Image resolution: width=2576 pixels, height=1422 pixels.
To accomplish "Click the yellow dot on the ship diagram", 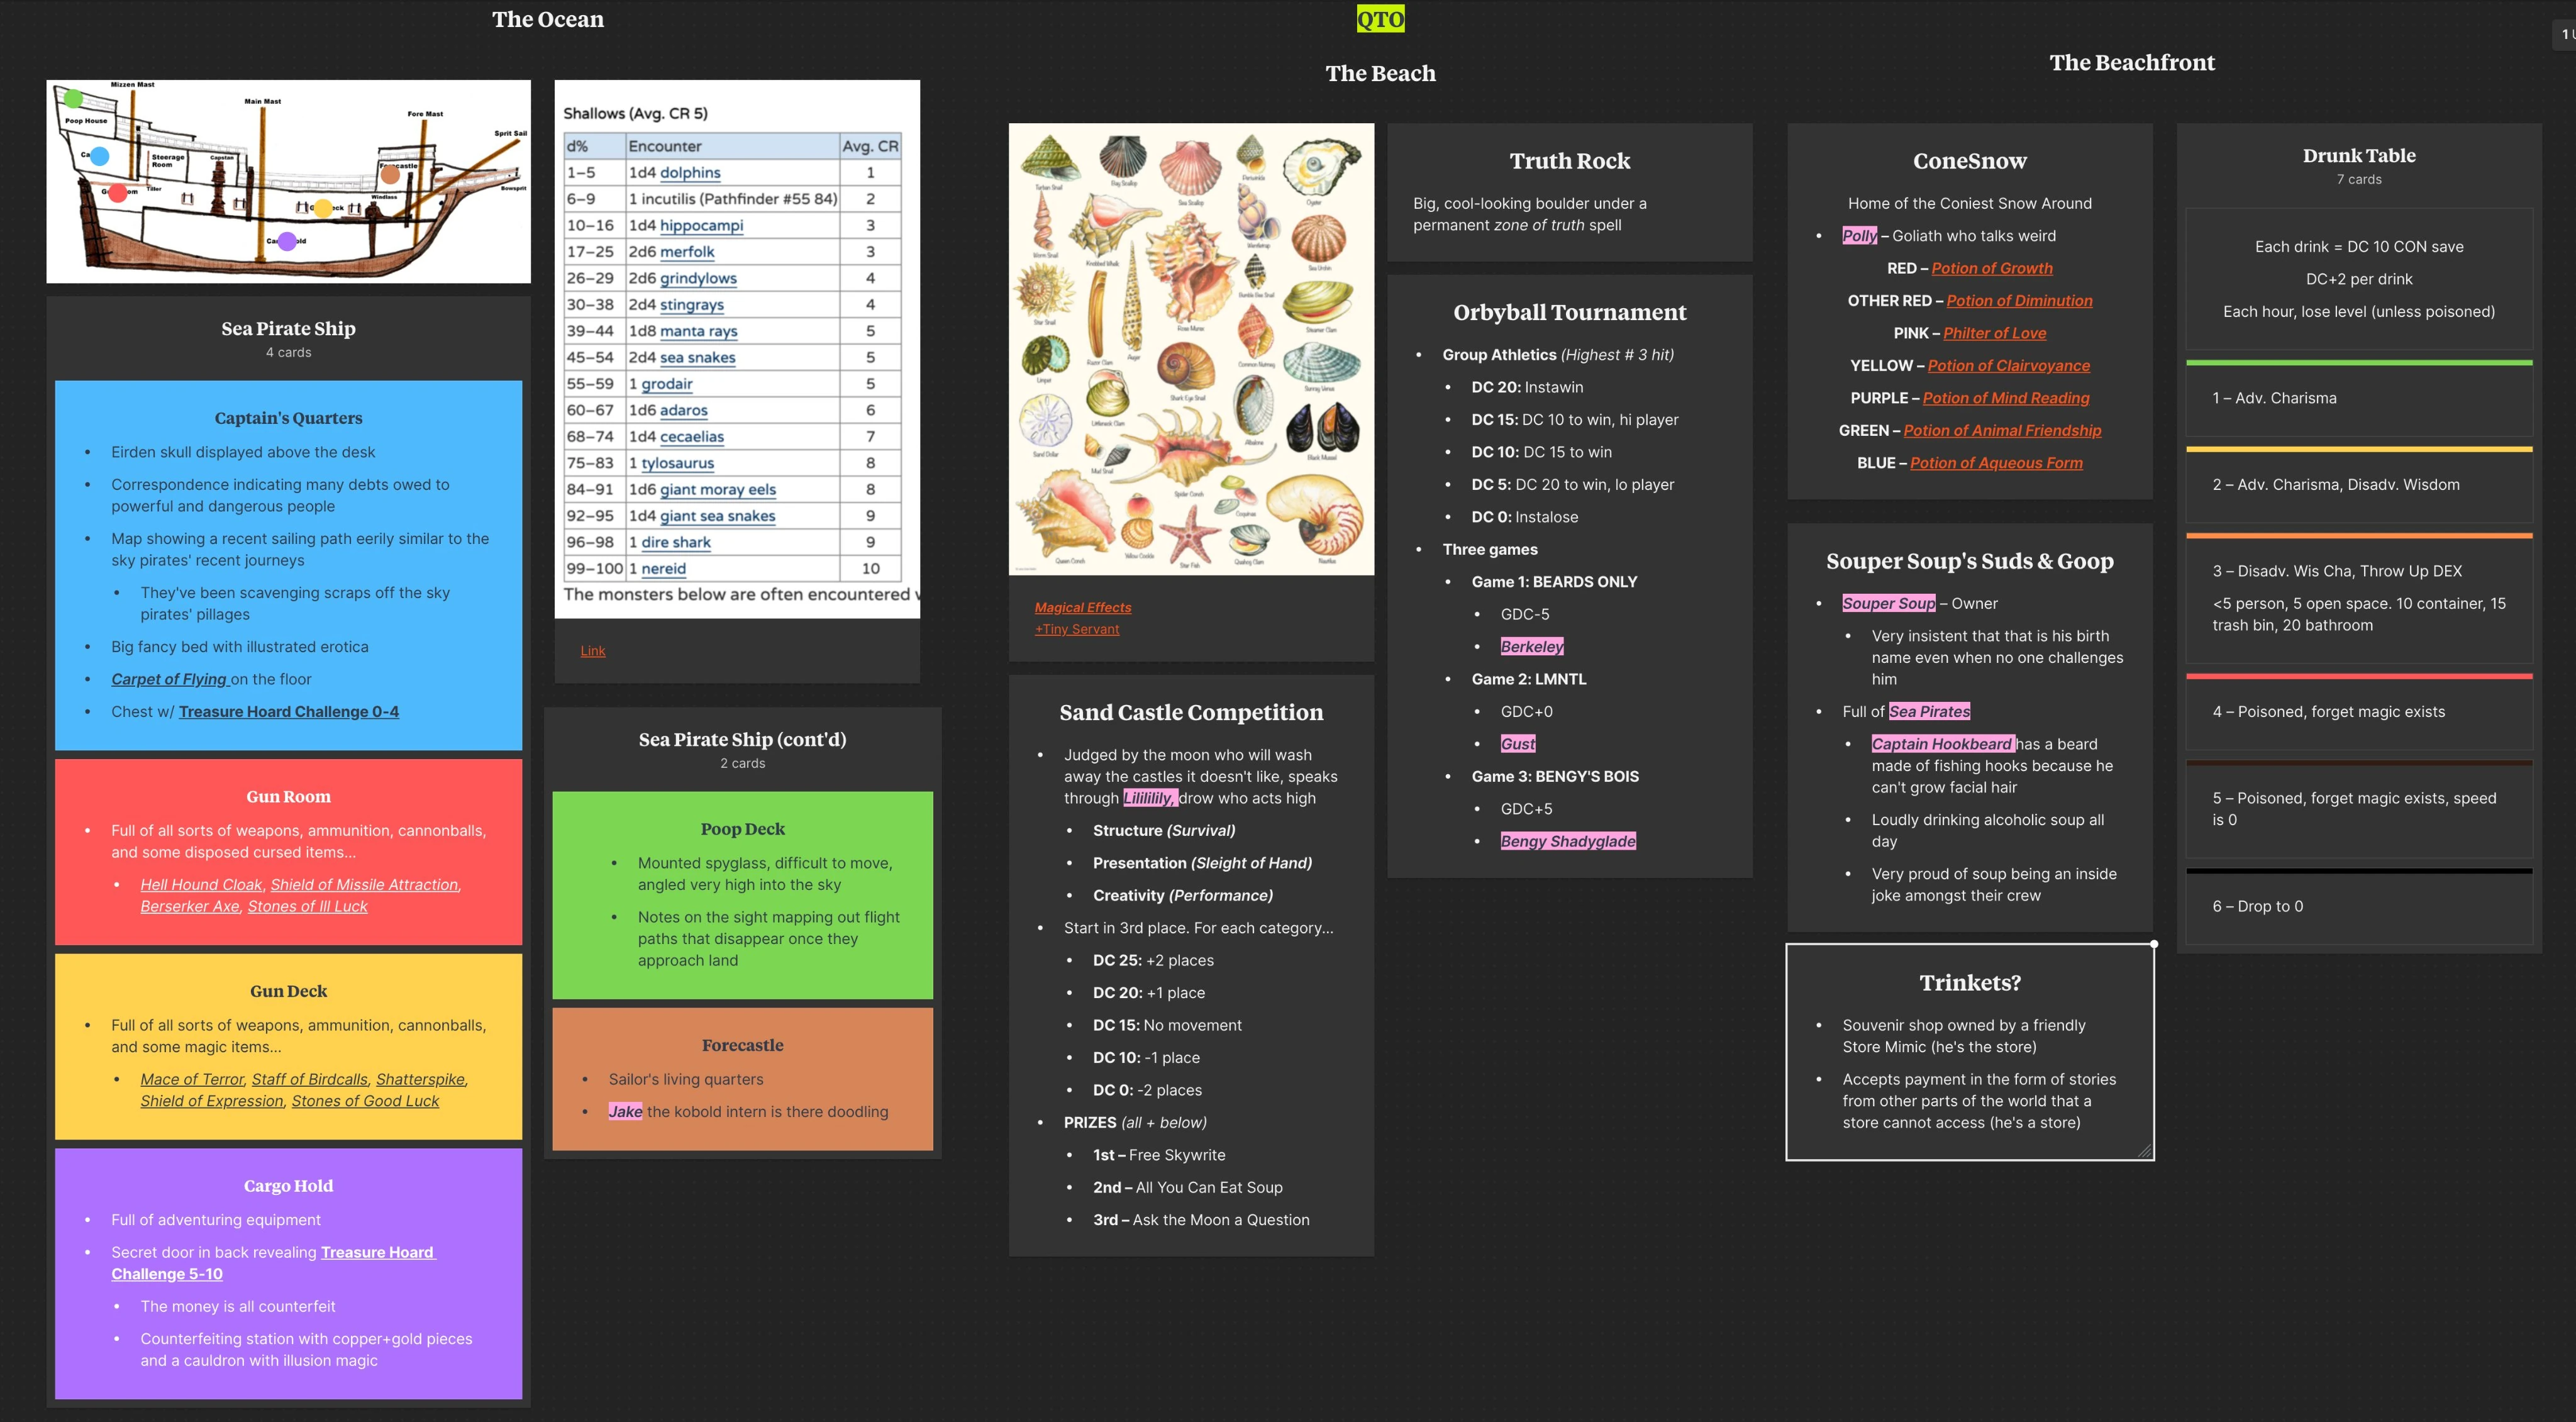I will coord(322,209).
